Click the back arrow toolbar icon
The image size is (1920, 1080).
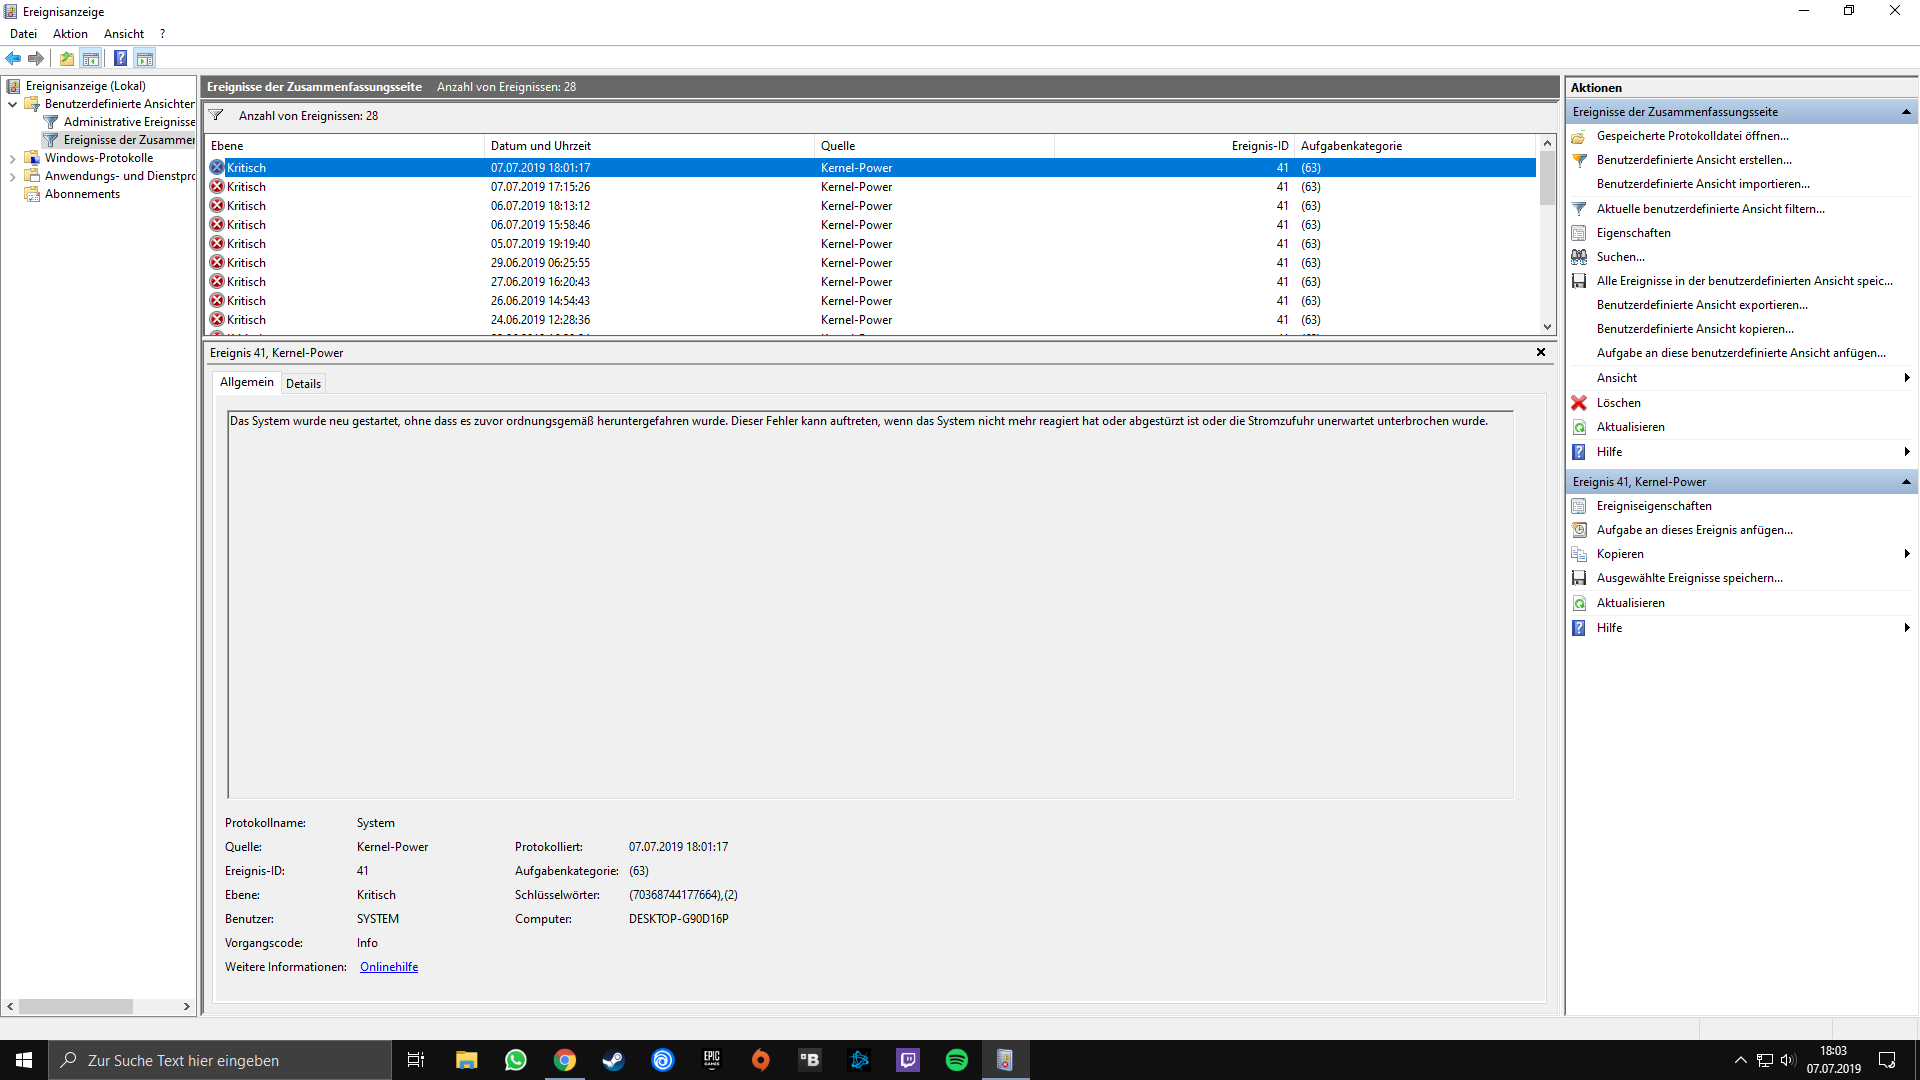(13, 58)
